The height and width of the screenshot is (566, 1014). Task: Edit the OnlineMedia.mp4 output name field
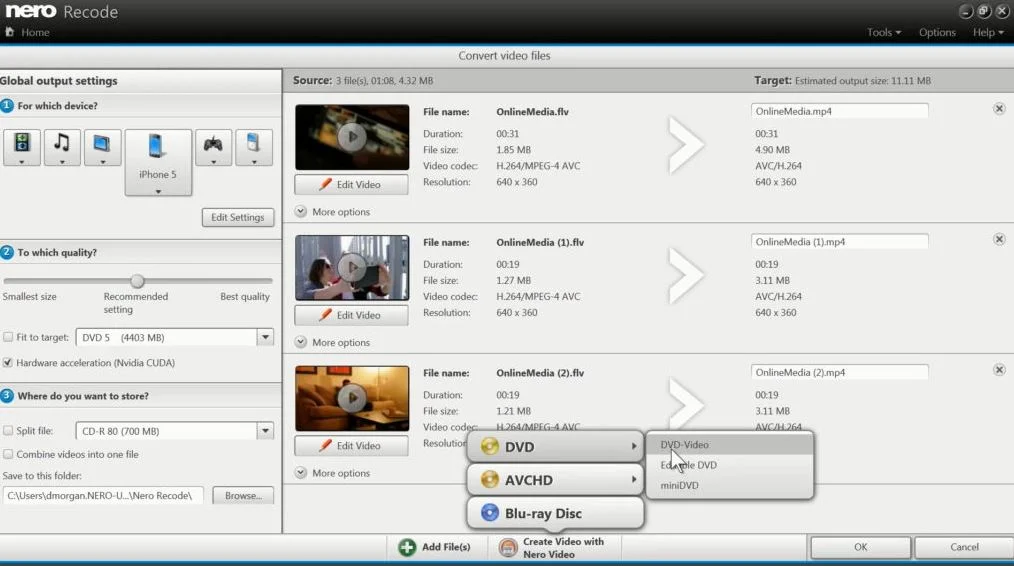click(839, 111)
